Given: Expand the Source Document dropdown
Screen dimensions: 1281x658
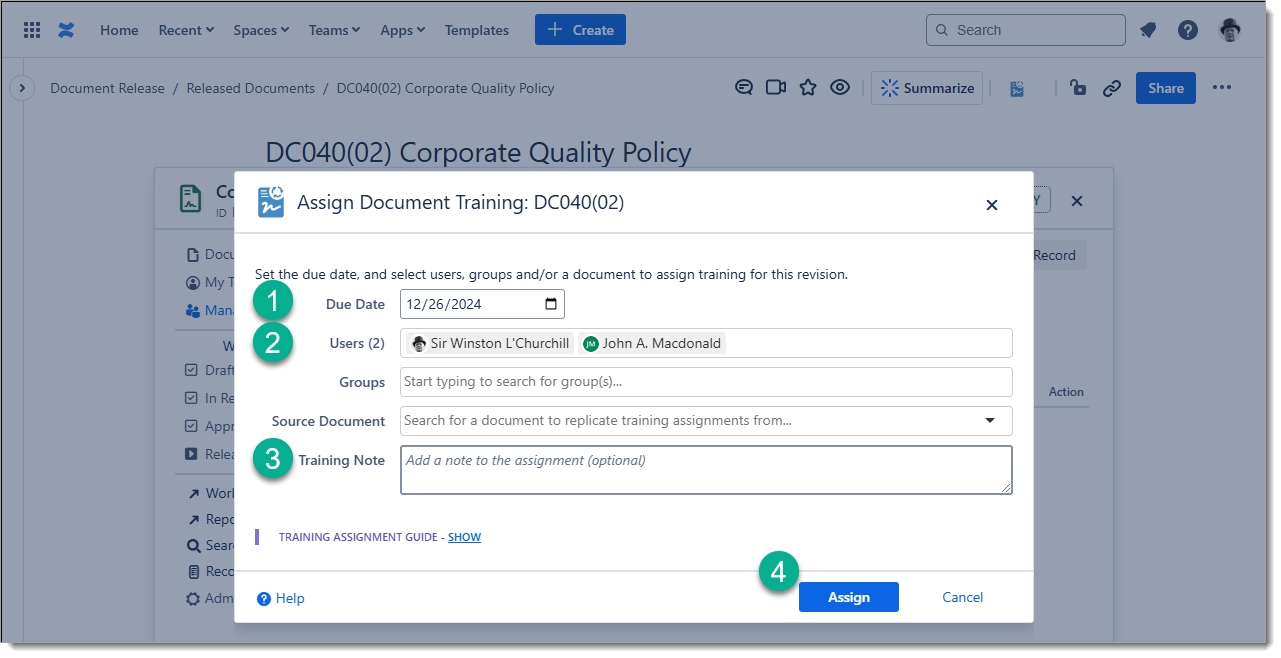Looking at the screenshot, I should tap(990, 421).
